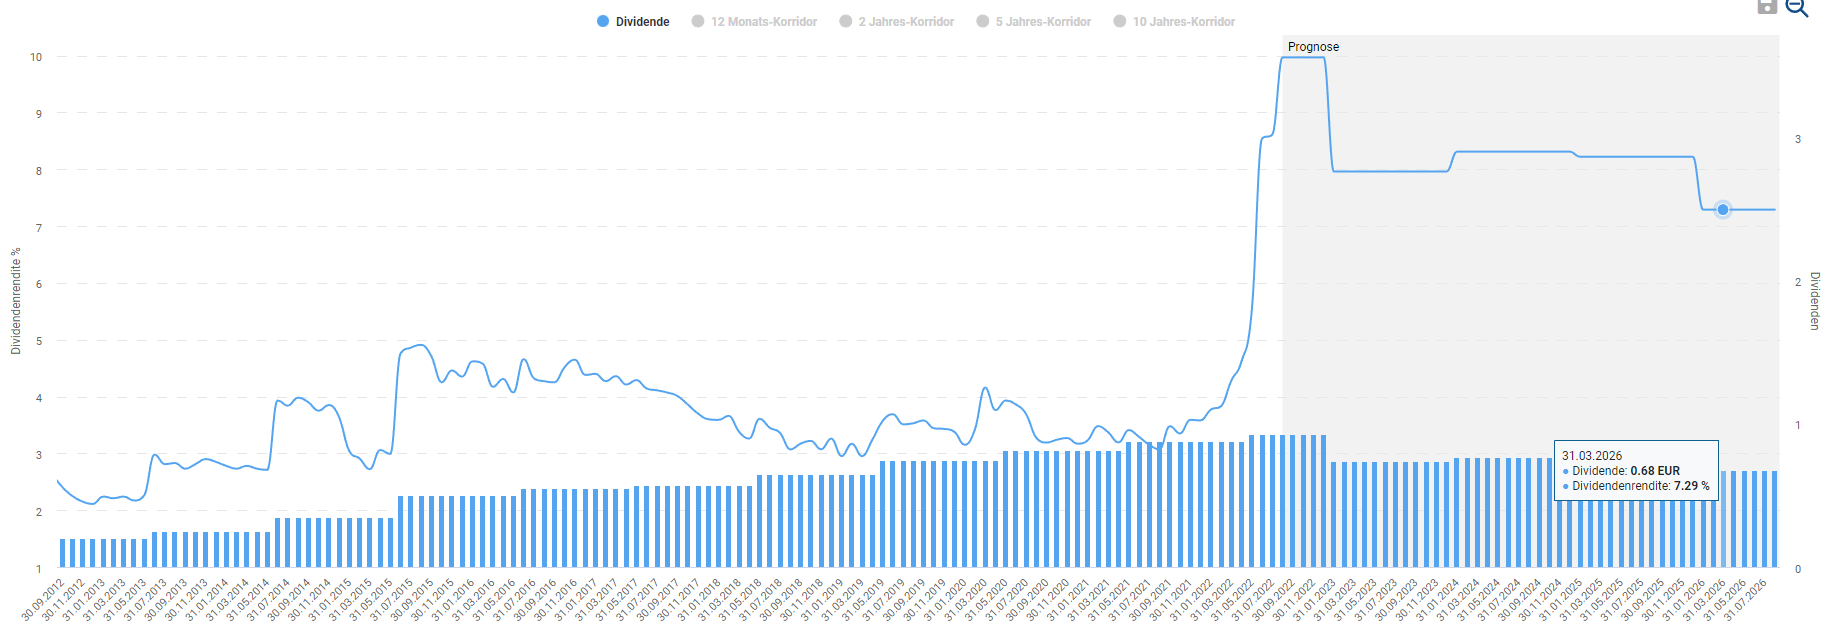Enable the 5 Jahres-Korridor legend entry
1834x629 pixels.
click(1033, 21)
